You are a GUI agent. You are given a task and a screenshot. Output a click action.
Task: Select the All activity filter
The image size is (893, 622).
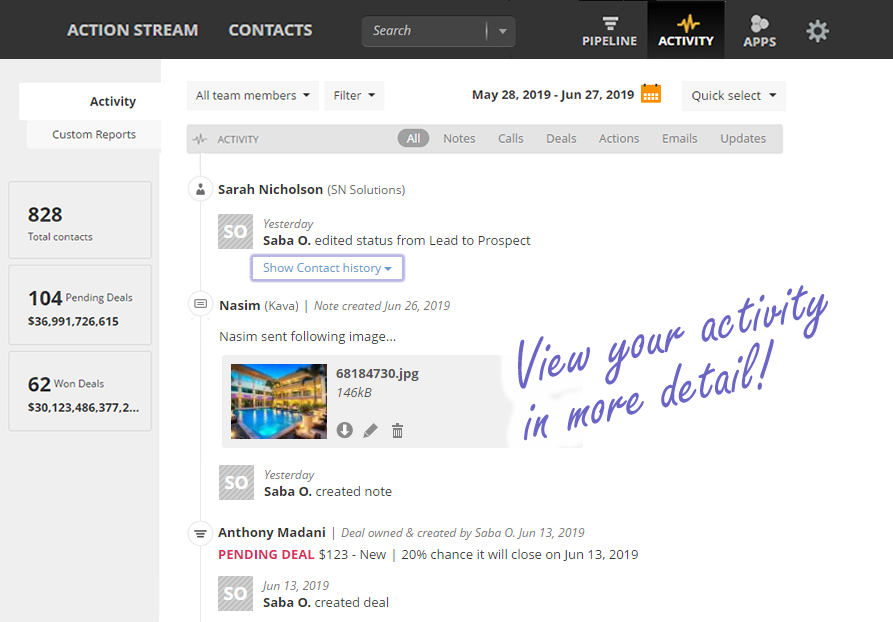413,138
